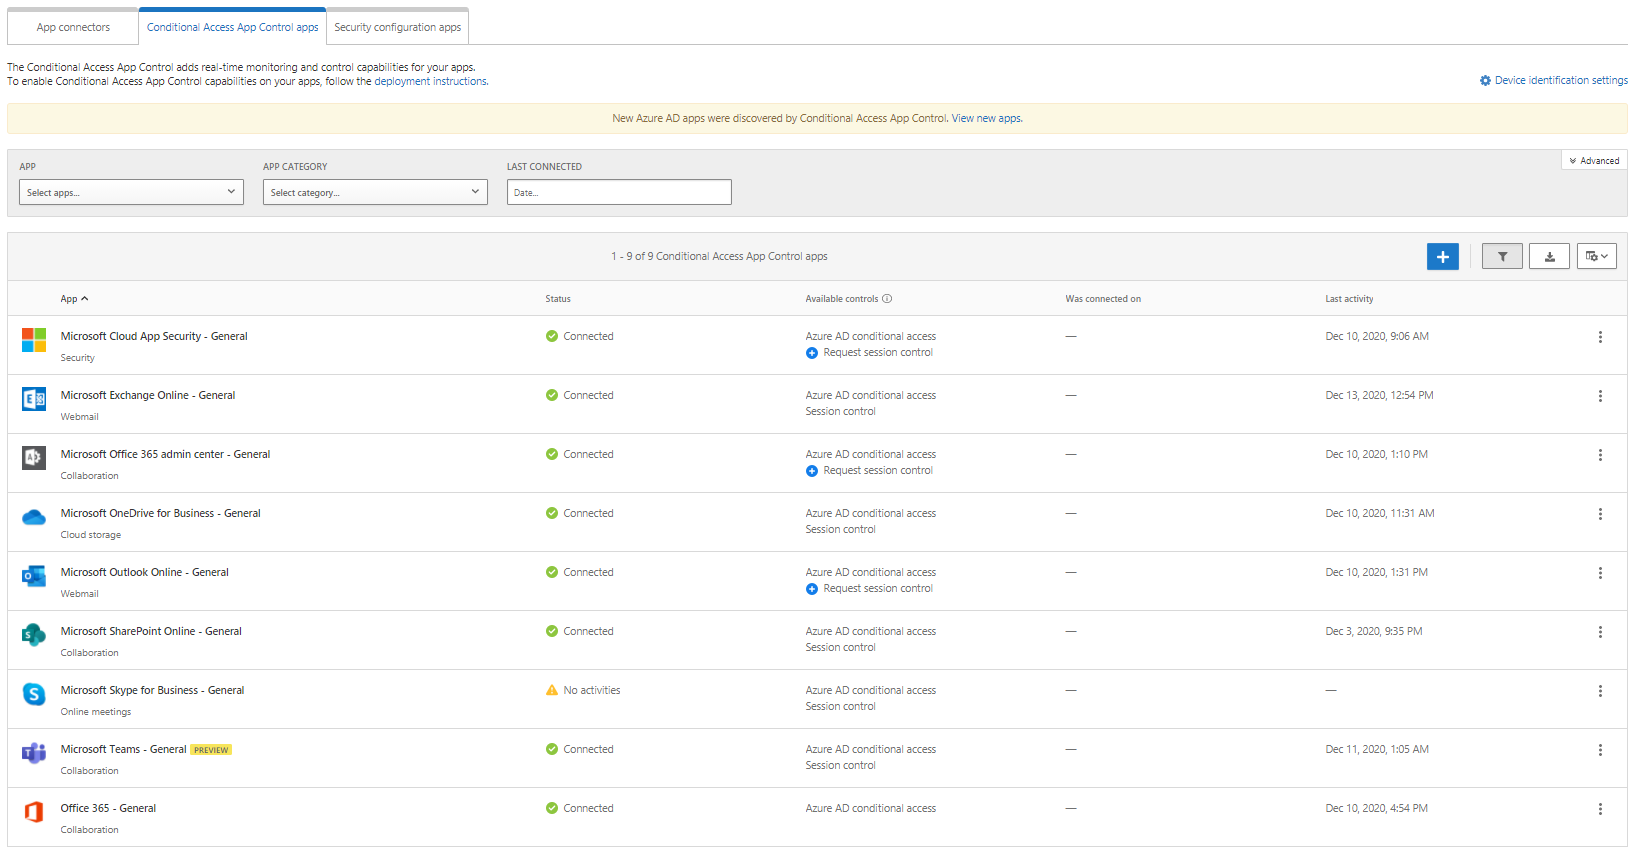Click plus icon for Cloud App Security session control
This screenshot has width=1638, height=854.
812,353
